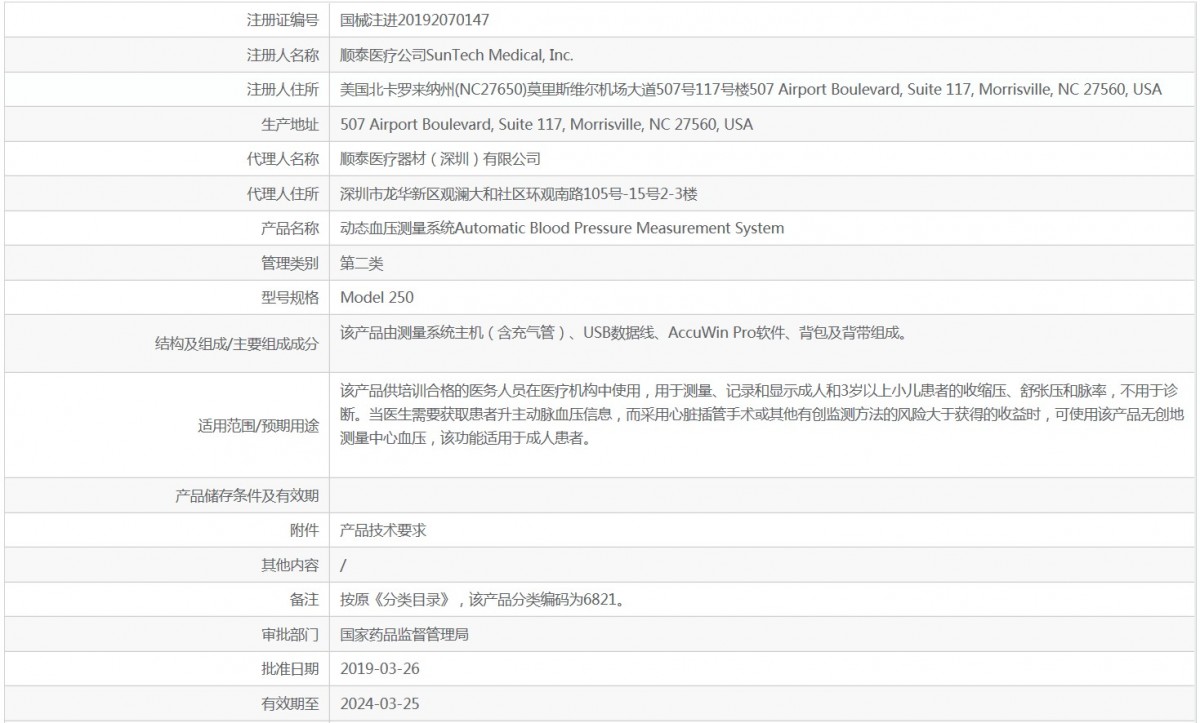Select expiry date 2024-03-25
The height and width of the screenshot is (723, 1200).
tap(380, 704)
